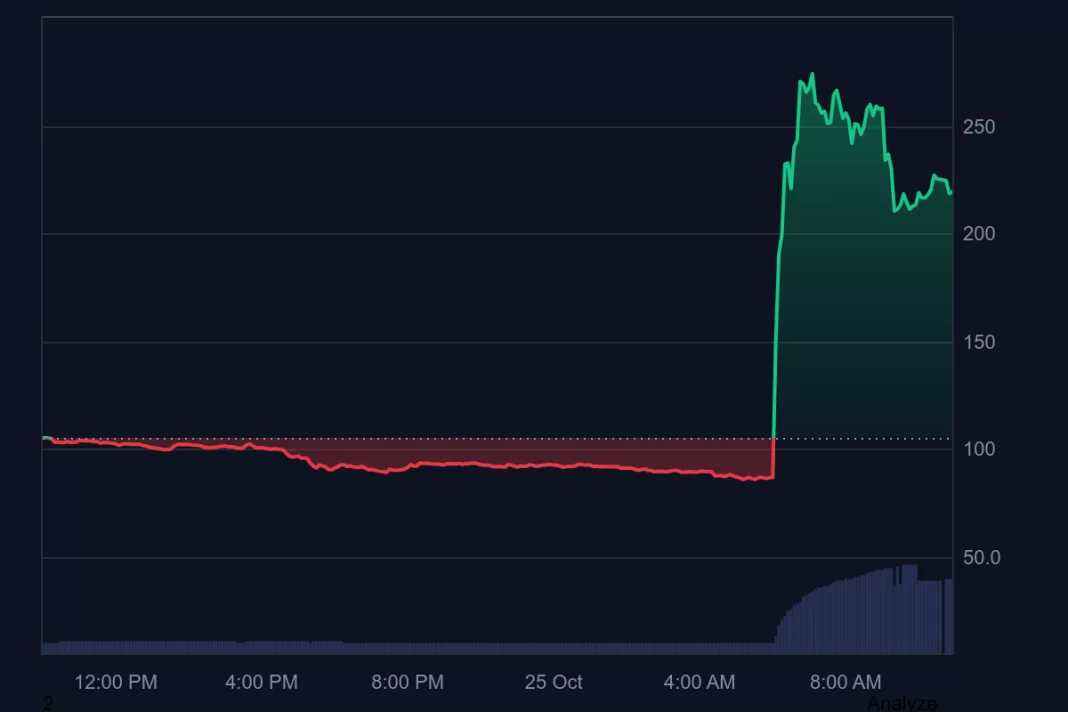Image resolution: width=1068 pixels, height=712 pixels.
Task: Click the 4:00 AM time axis label
Action: (x=699, y=682)
